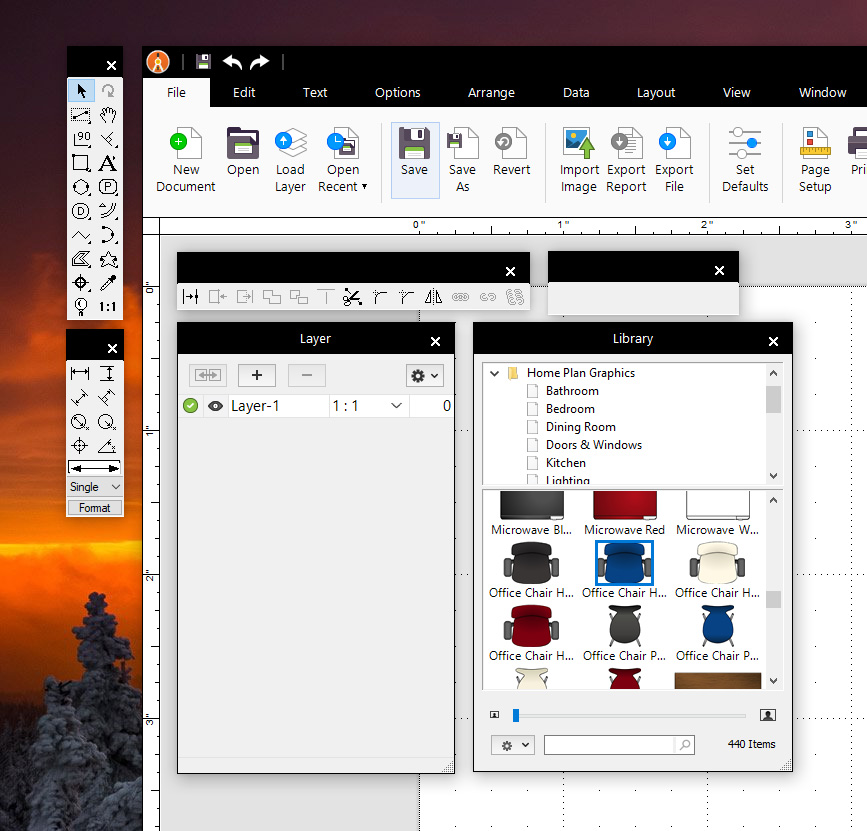Click the scissors trim tool
This screenshot has height=831, width=867.
point(352,297)
